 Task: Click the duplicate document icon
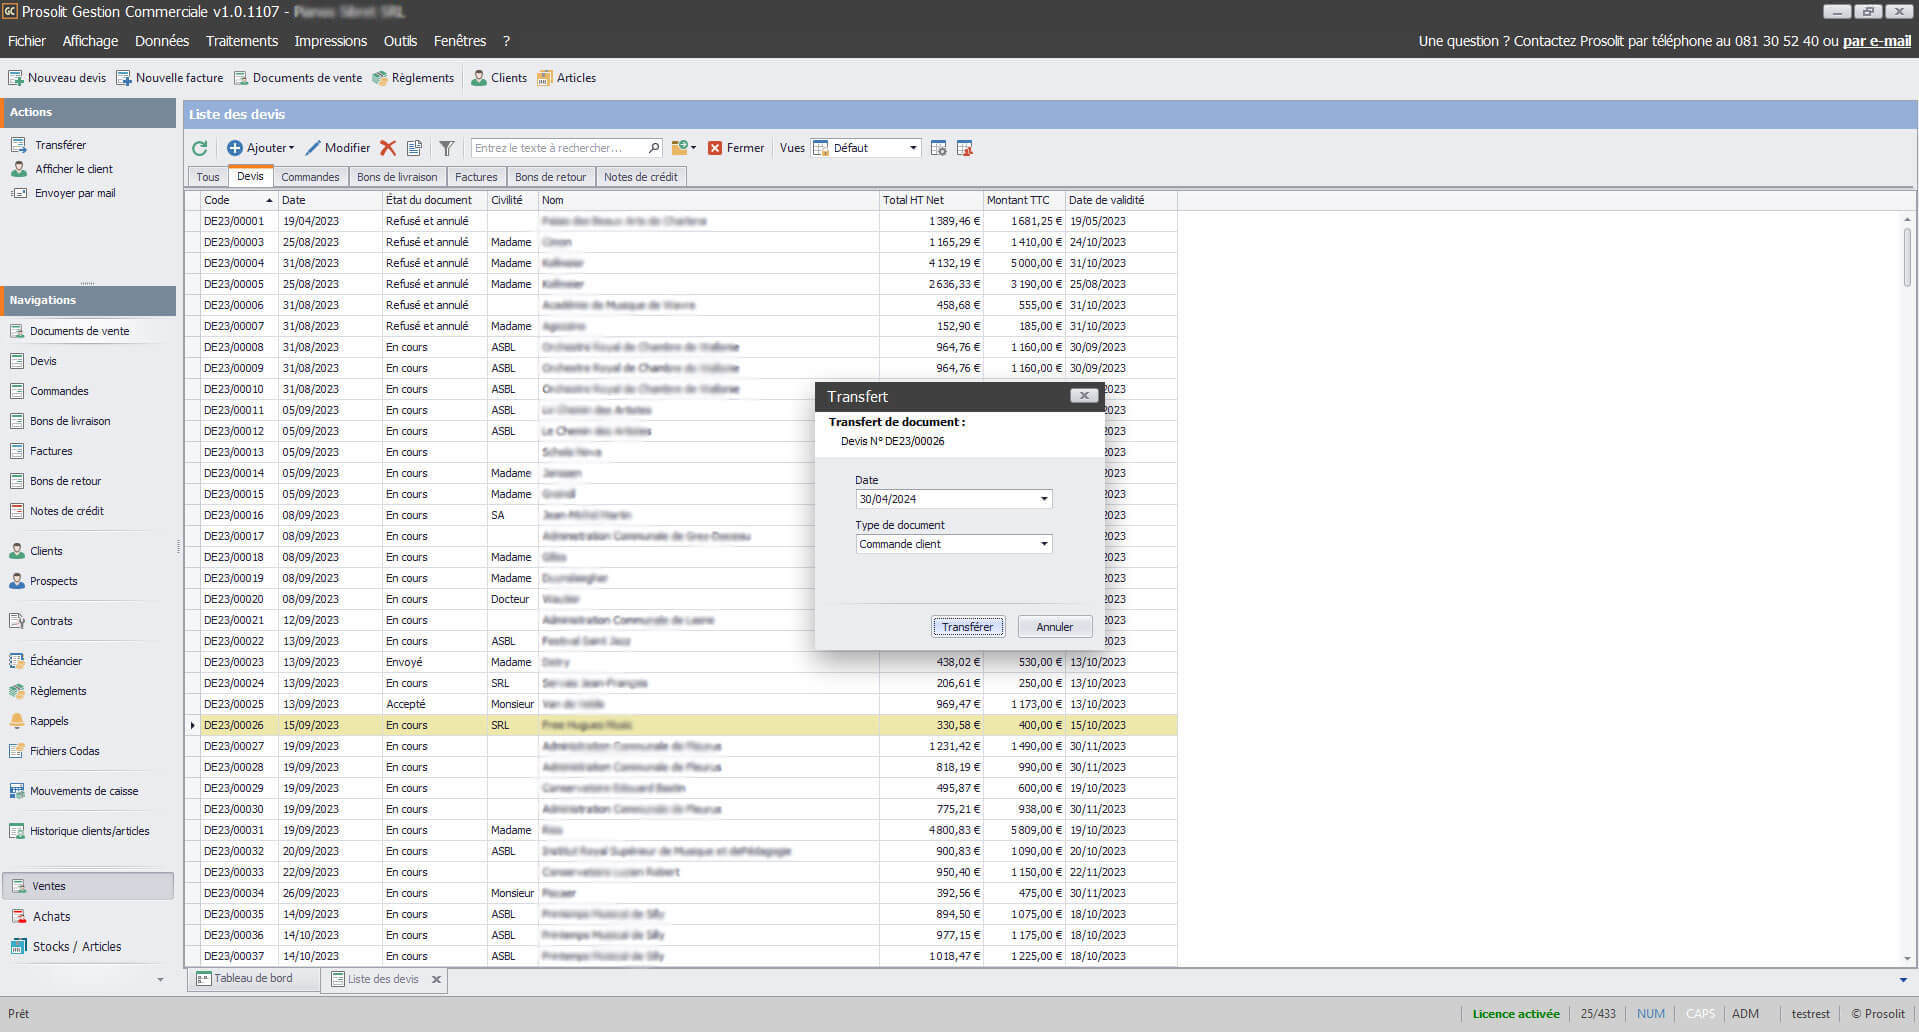click(414, 148)
